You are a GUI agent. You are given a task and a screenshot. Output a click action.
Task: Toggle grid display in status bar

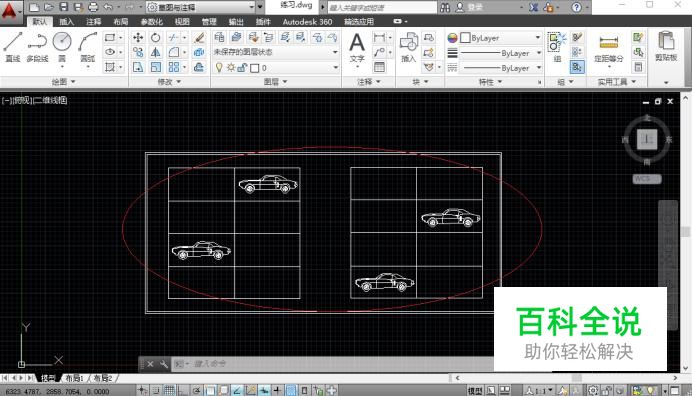(x=169, y=390)
